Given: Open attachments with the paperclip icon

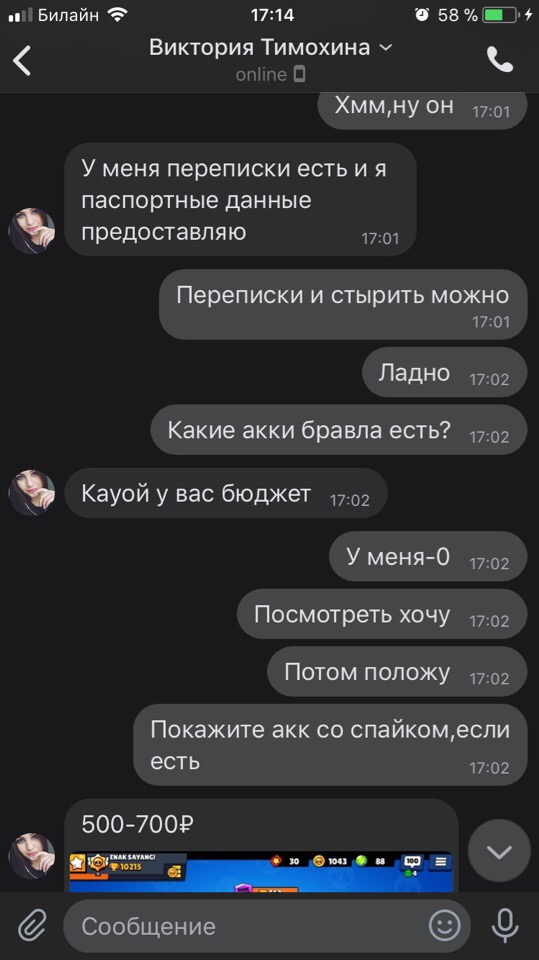Looking at the screenshot, I should tap(32, 925).
